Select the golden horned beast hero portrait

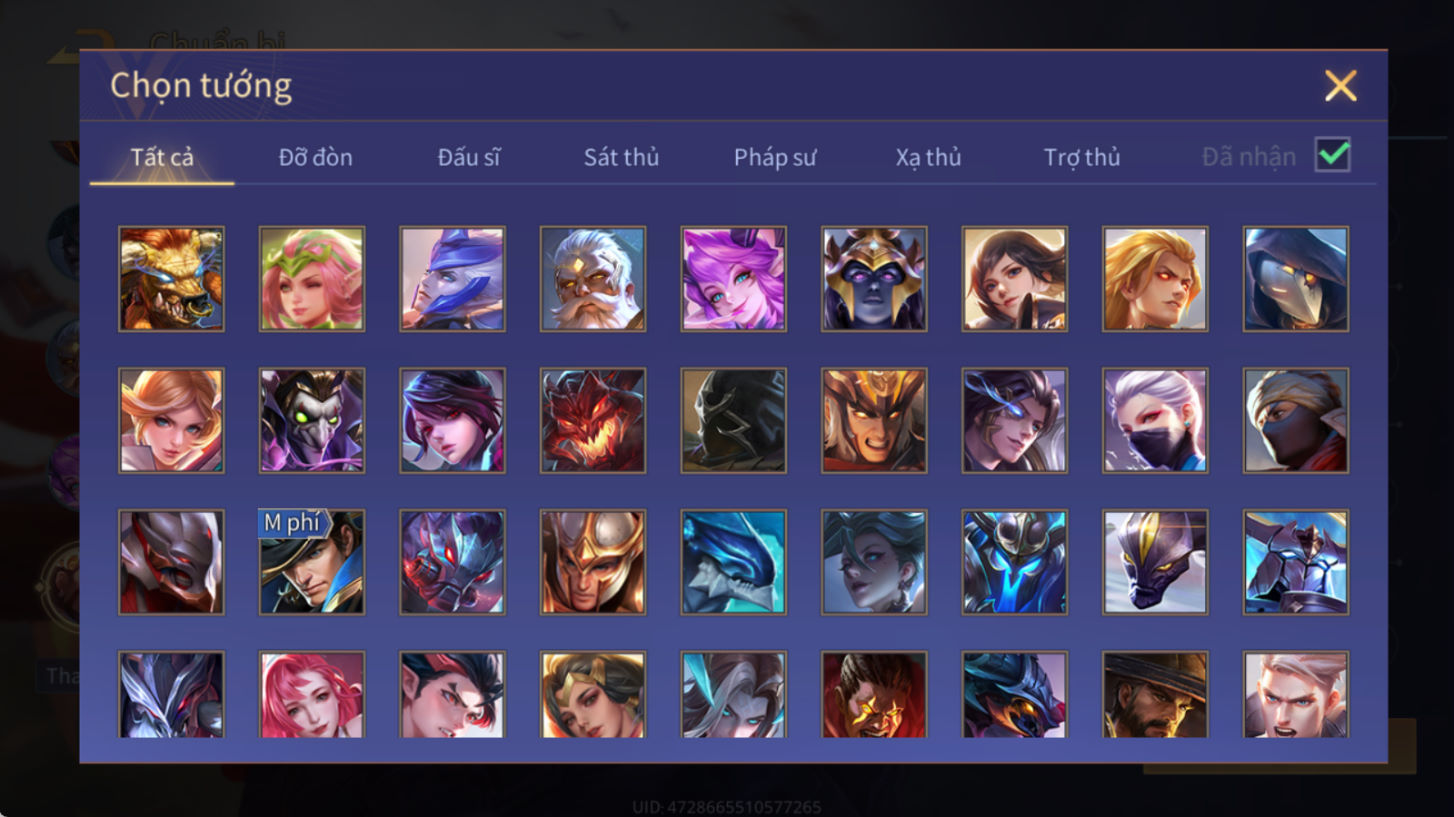pyautogui.click(x=171, y=278)
